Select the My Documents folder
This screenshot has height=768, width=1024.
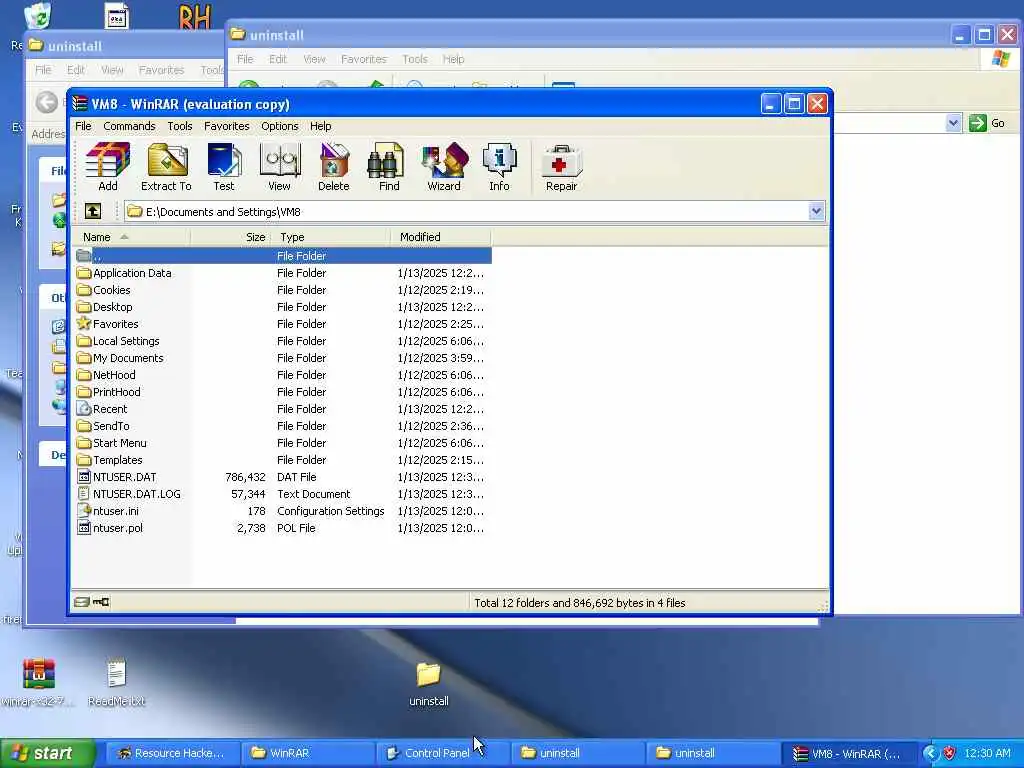(x=120, y=358)
